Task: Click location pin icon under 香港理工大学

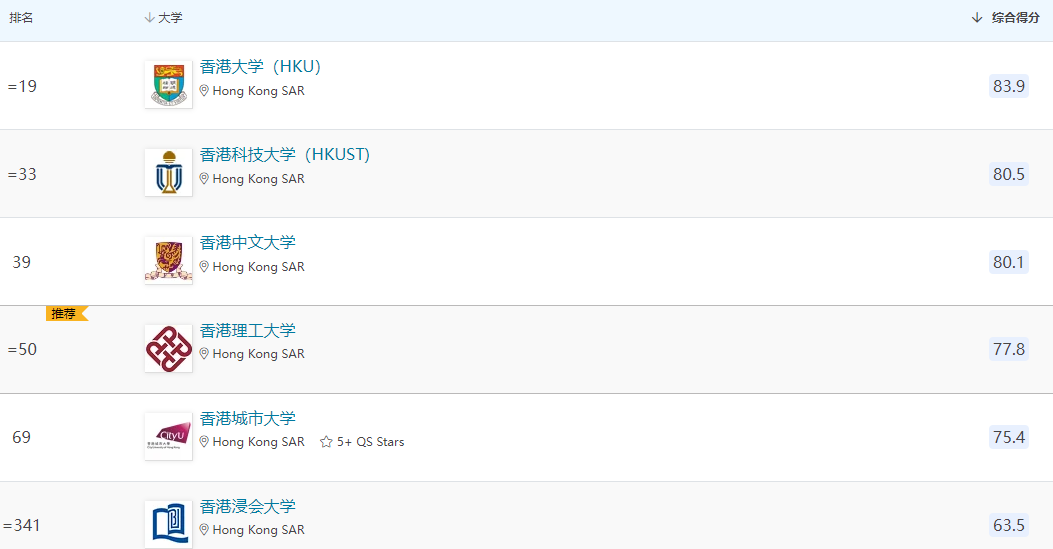Action: pyautogui.click(x=204, y=354)
